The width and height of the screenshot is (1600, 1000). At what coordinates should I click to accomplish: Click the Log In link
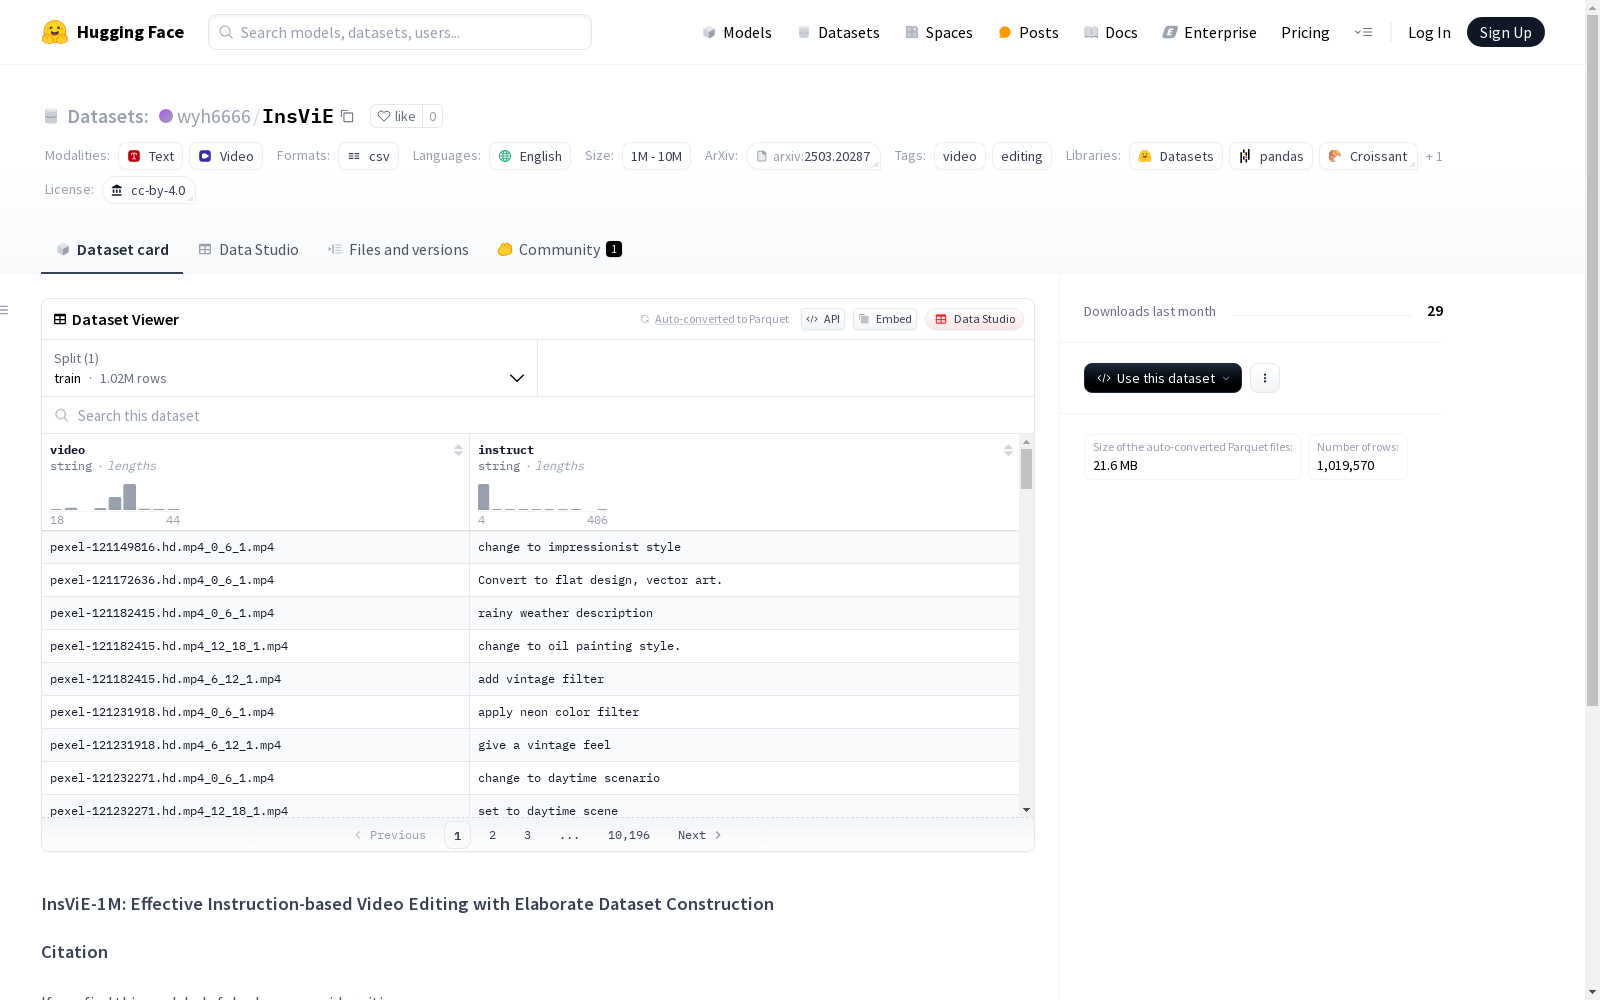click(1429, 32)
